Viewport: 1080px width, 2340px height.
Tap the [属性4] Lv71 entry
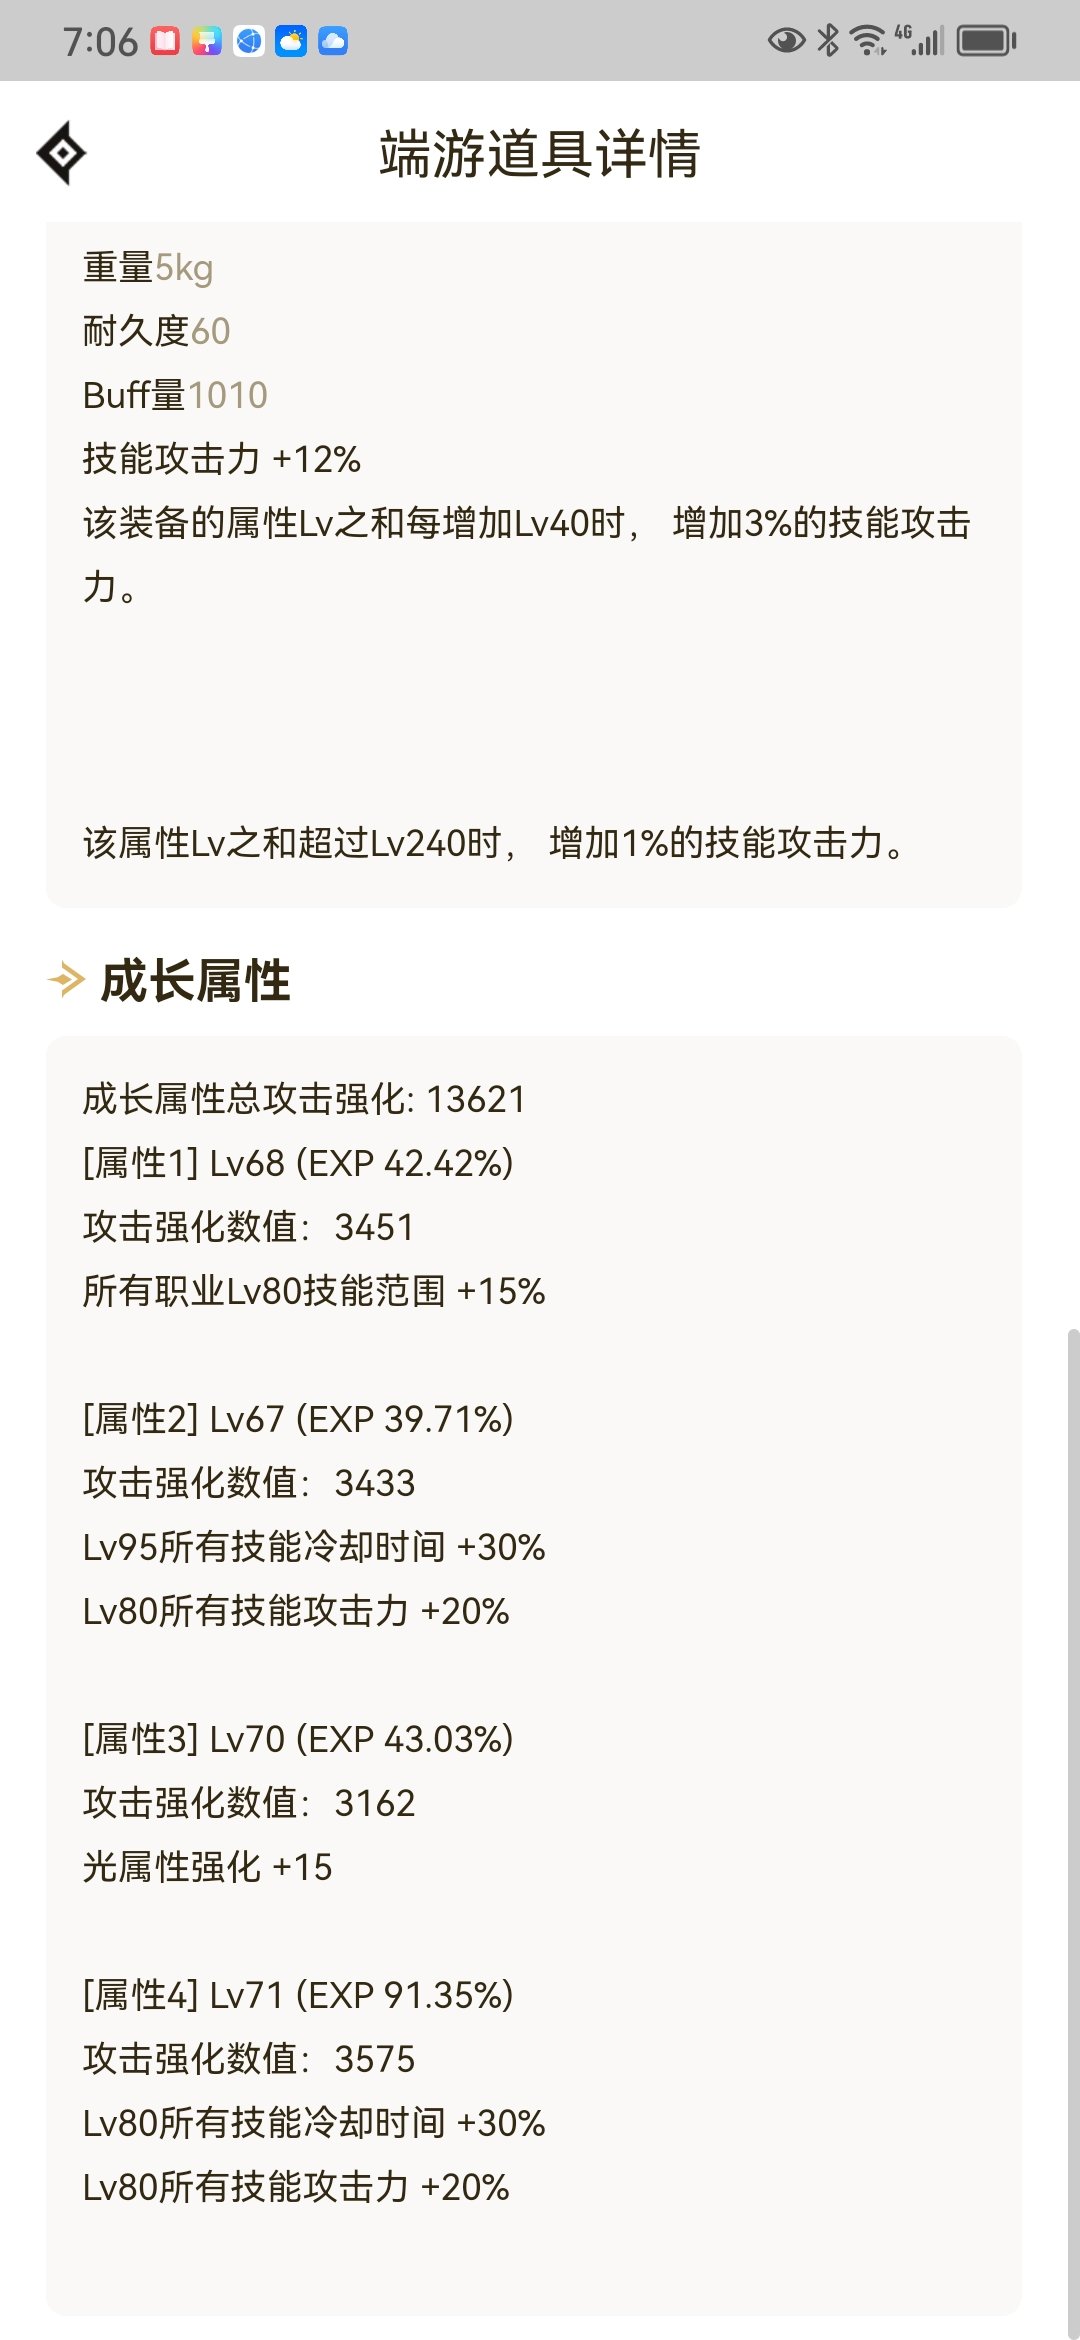298,1995
